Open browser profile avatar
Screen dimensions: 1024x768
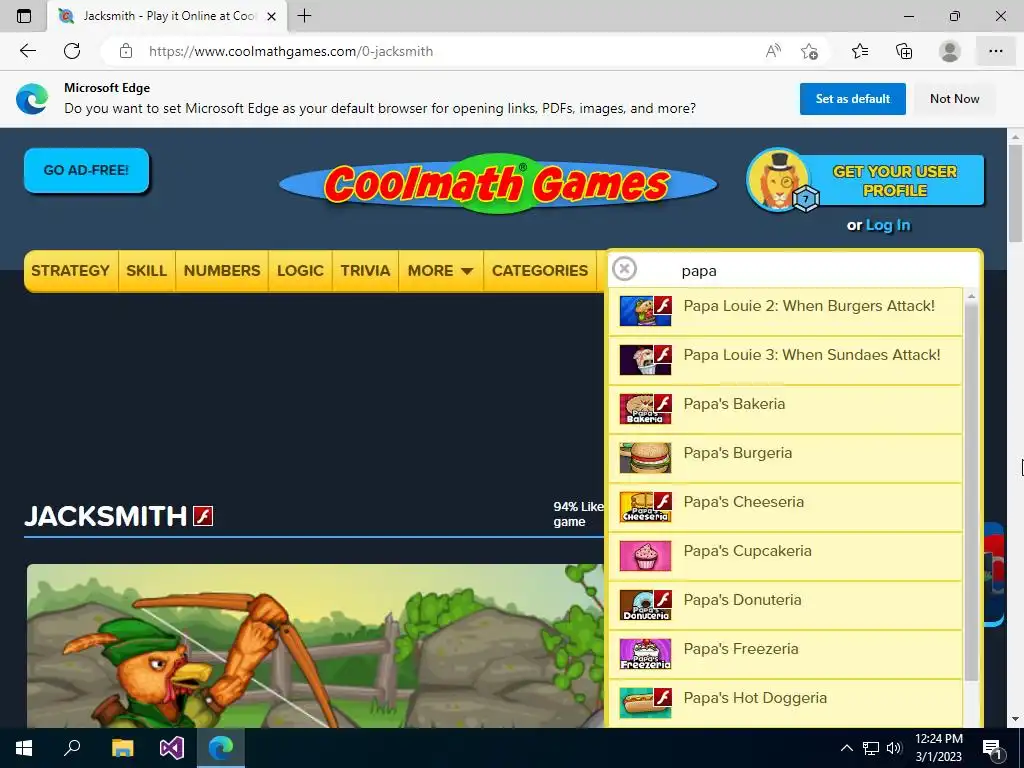950,51
